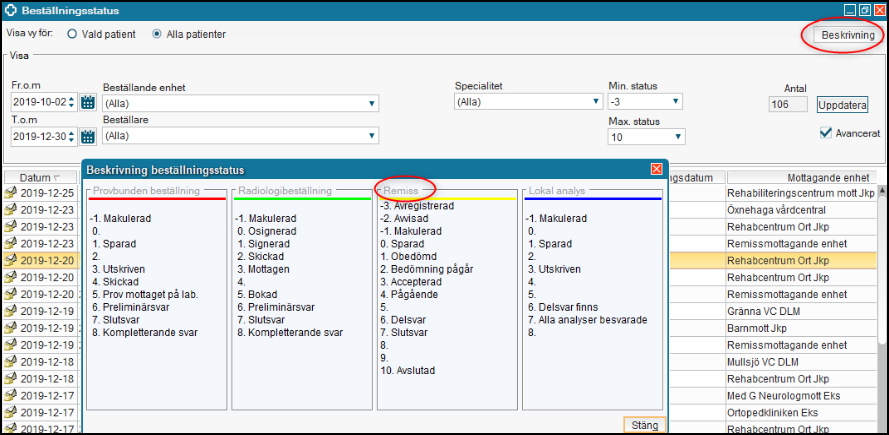Image resolution: width=889 pixels, height=435 pixels.
Task: Click the Stäng button in the dialog
Action: (x=645, y=425)
